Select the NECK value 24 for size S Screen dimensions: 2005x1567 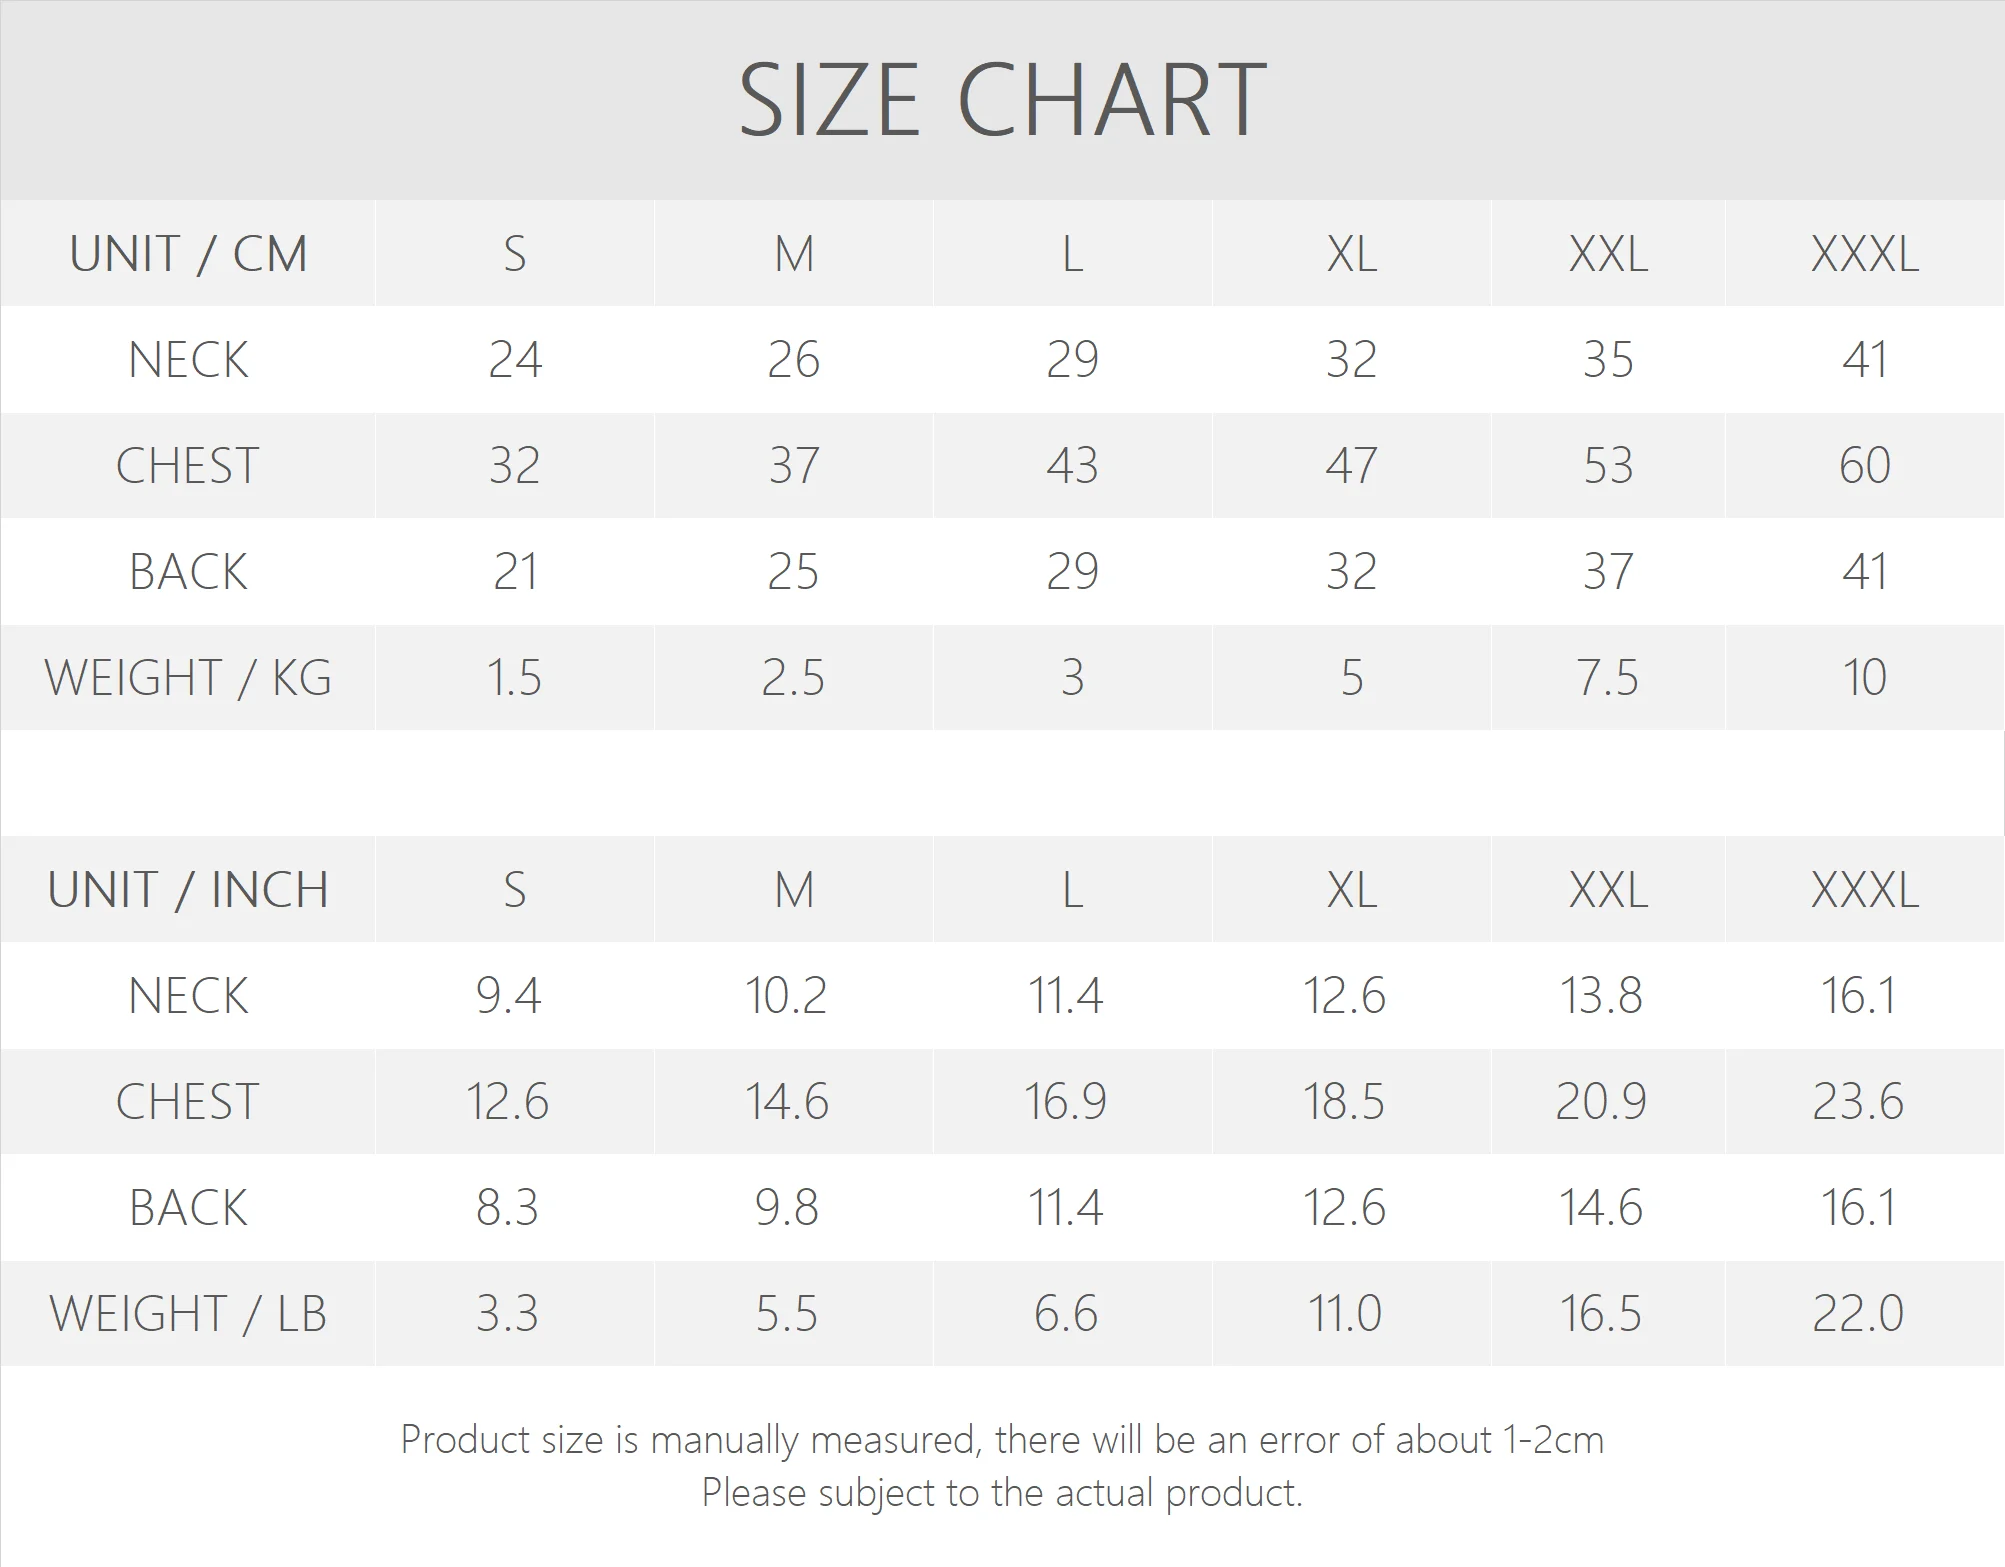tap(514, 360)
